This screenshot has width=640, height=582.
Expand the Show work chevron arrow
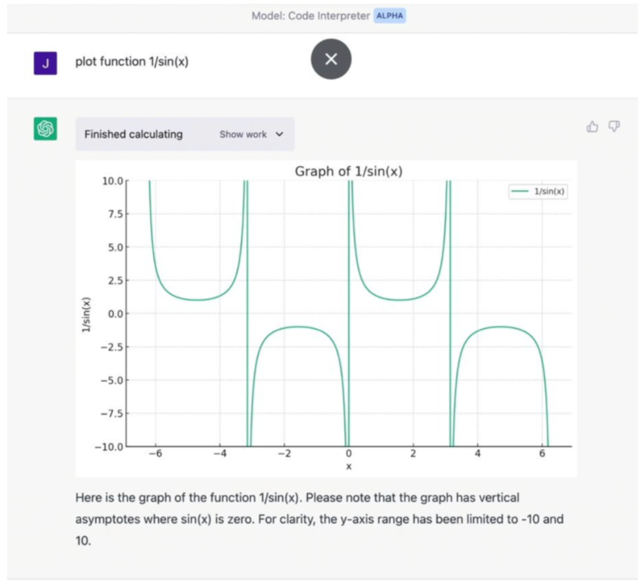[279, 134]
